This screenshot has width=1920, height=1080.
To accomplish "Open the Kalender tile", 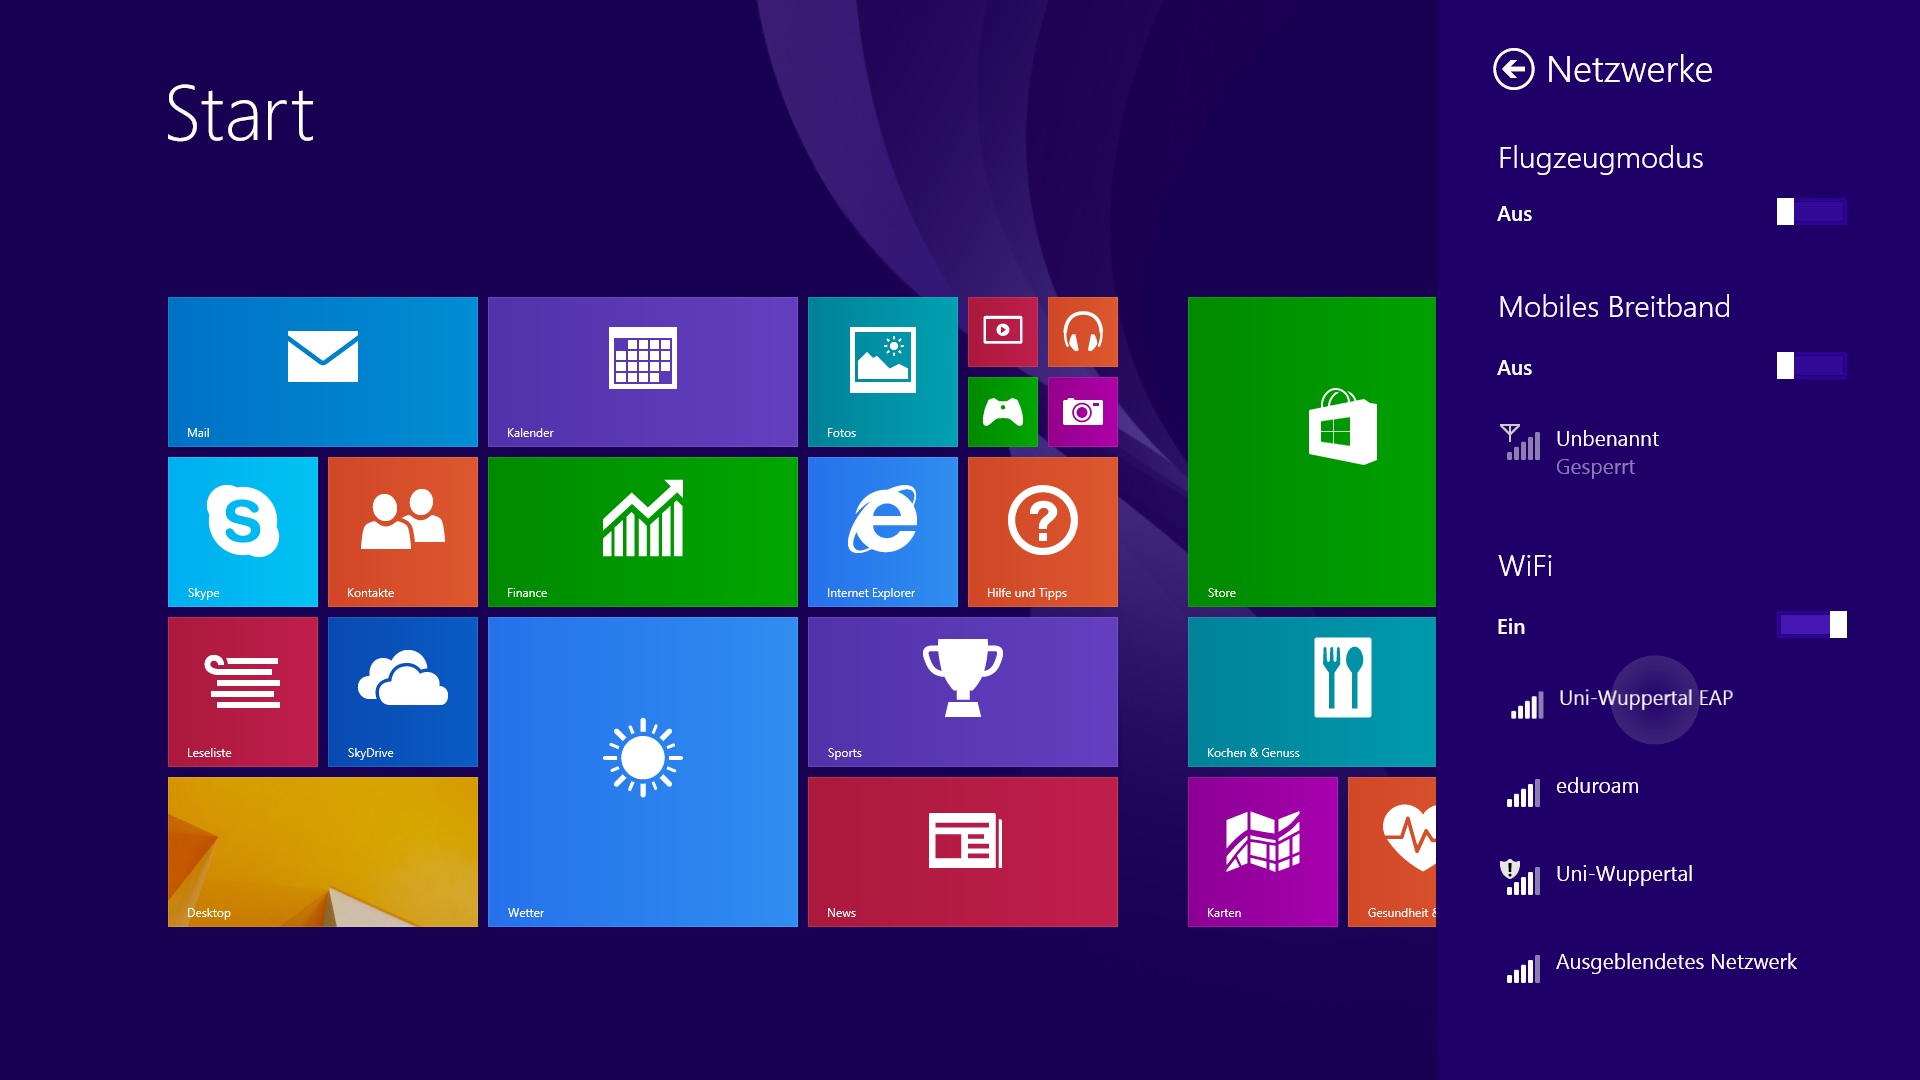I will pos(643,372).
